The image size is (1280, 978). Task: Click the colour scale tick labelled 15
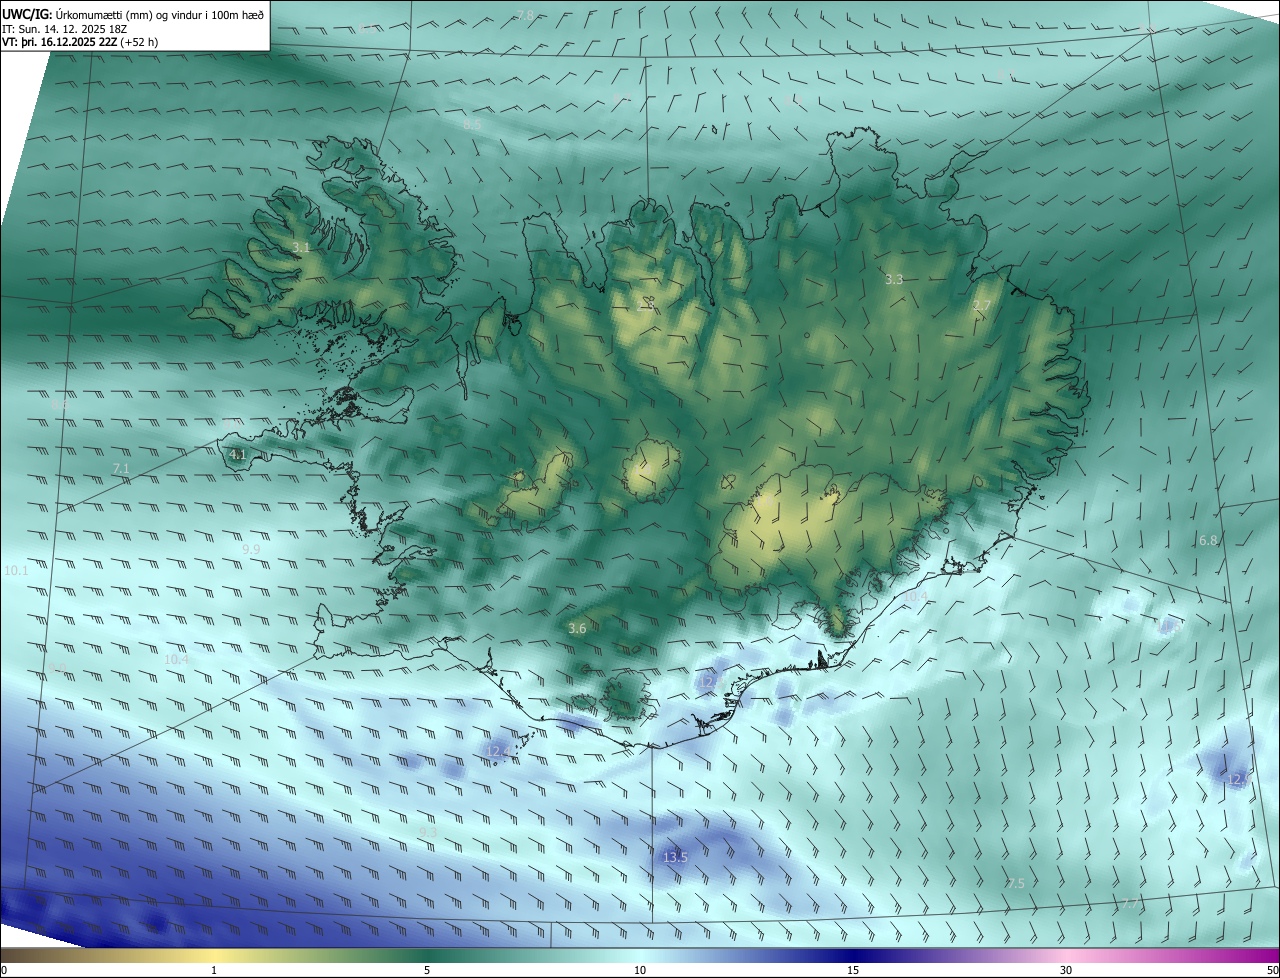point(853,970)
